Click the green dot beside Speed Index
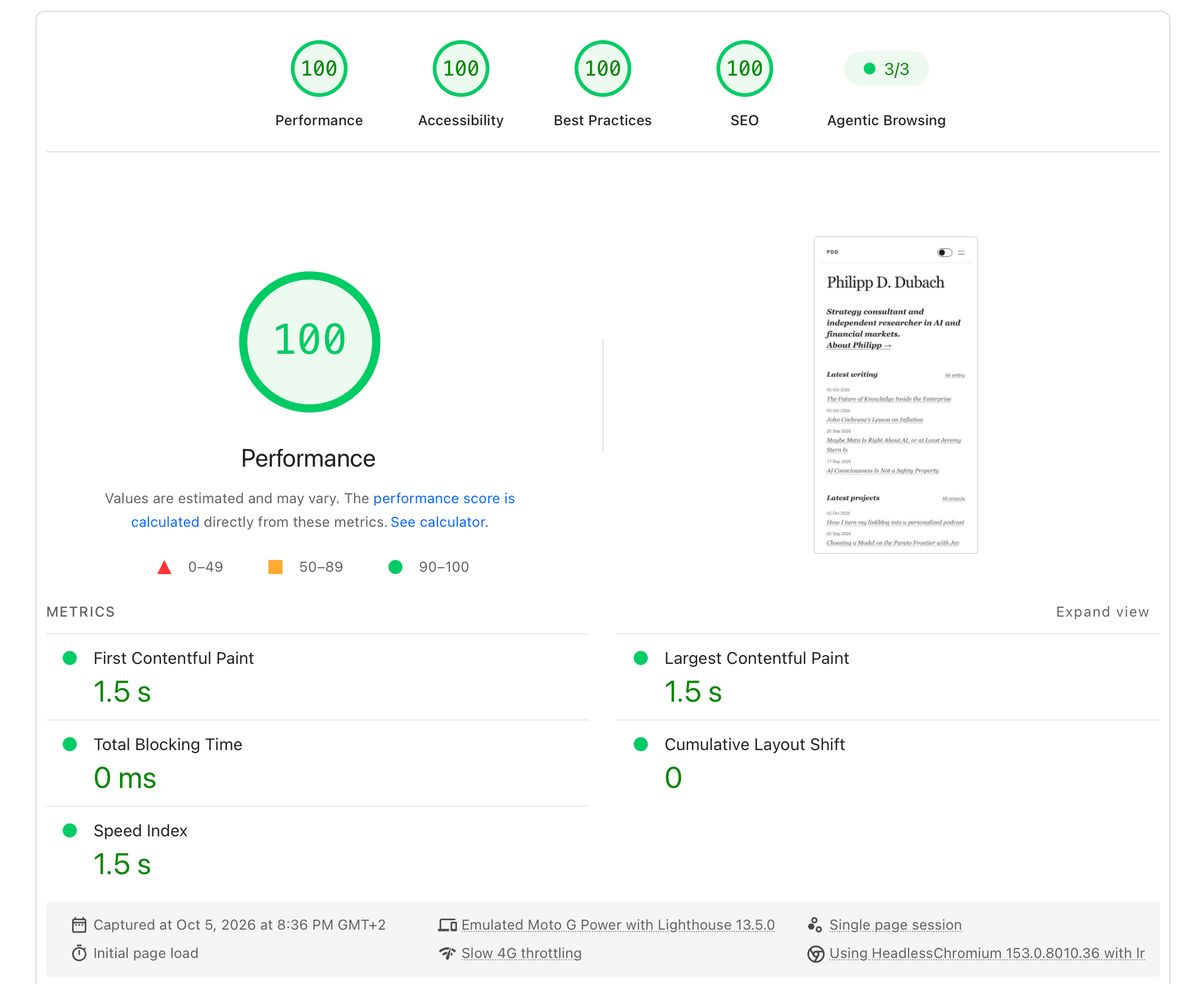Screen dimensions: 1200x984 tap(70, 830)
